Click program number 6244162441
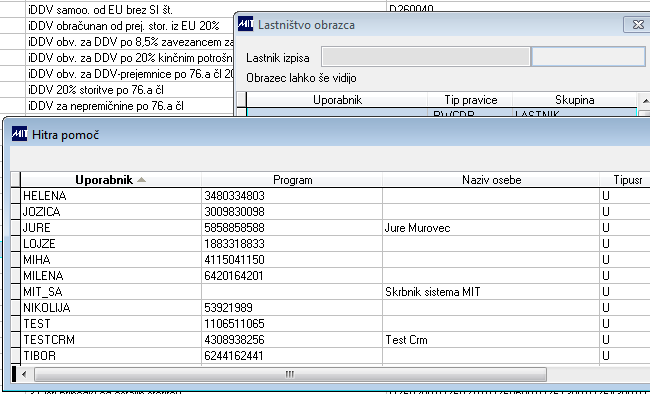Screen dimensions: 650x394 pyautogui.click(x=234, y=356)
